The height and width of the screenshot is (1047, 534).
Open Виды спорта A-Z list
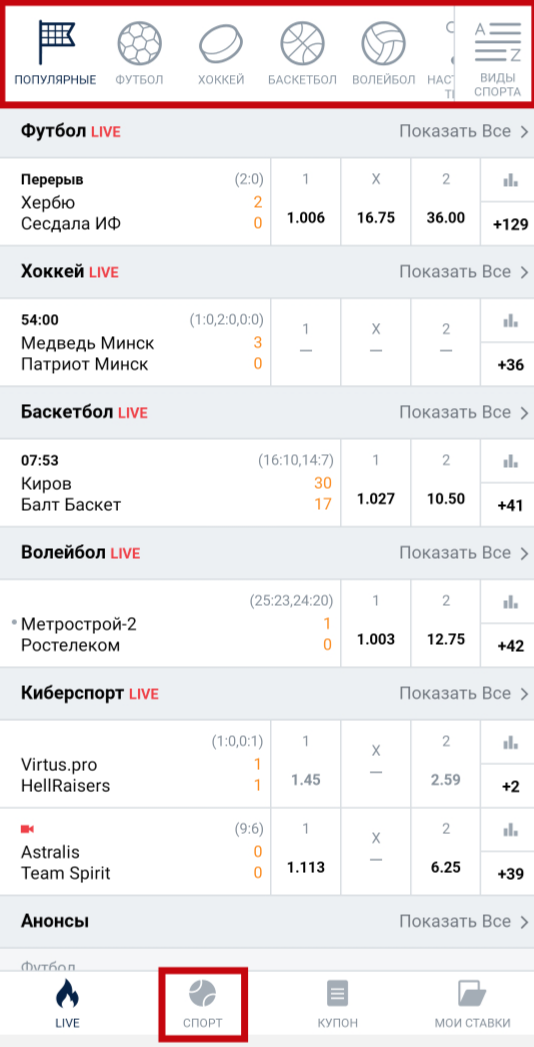[497, 55]
